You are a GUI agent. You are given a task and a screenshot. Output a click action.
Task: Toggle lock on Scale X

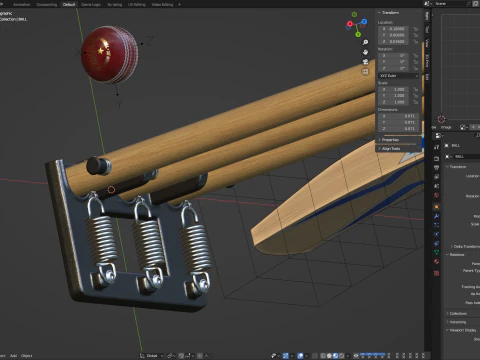coord(416,89)
